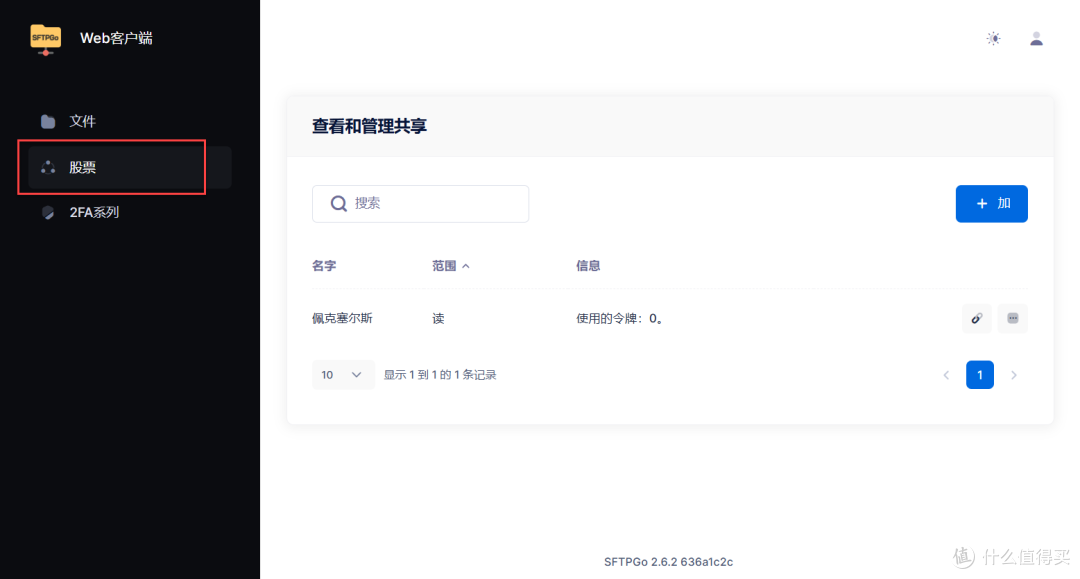Click the Web客户端 title text
Image resolution: width=1080 pixels, height=579 pixels.
pos(116,38)
